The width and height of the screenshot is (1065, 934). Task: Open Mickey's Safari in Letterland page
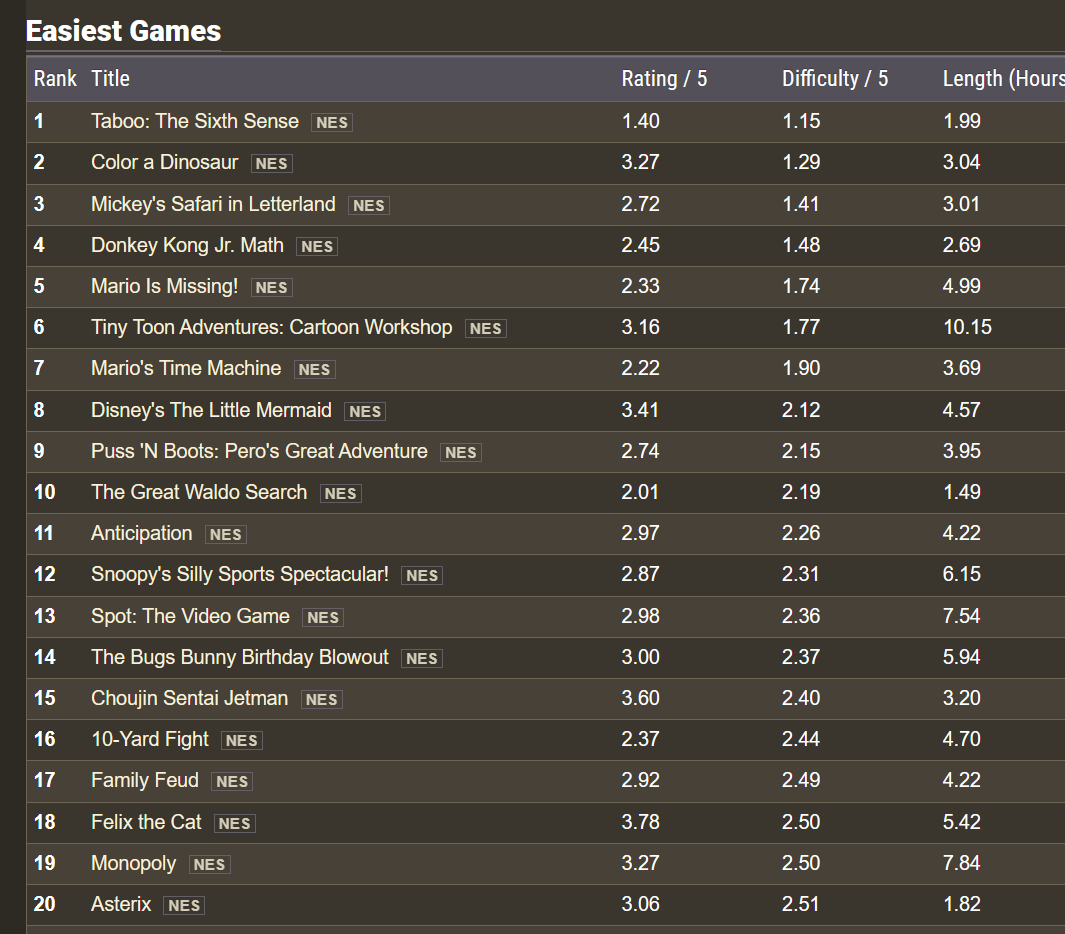click(213, 204)
